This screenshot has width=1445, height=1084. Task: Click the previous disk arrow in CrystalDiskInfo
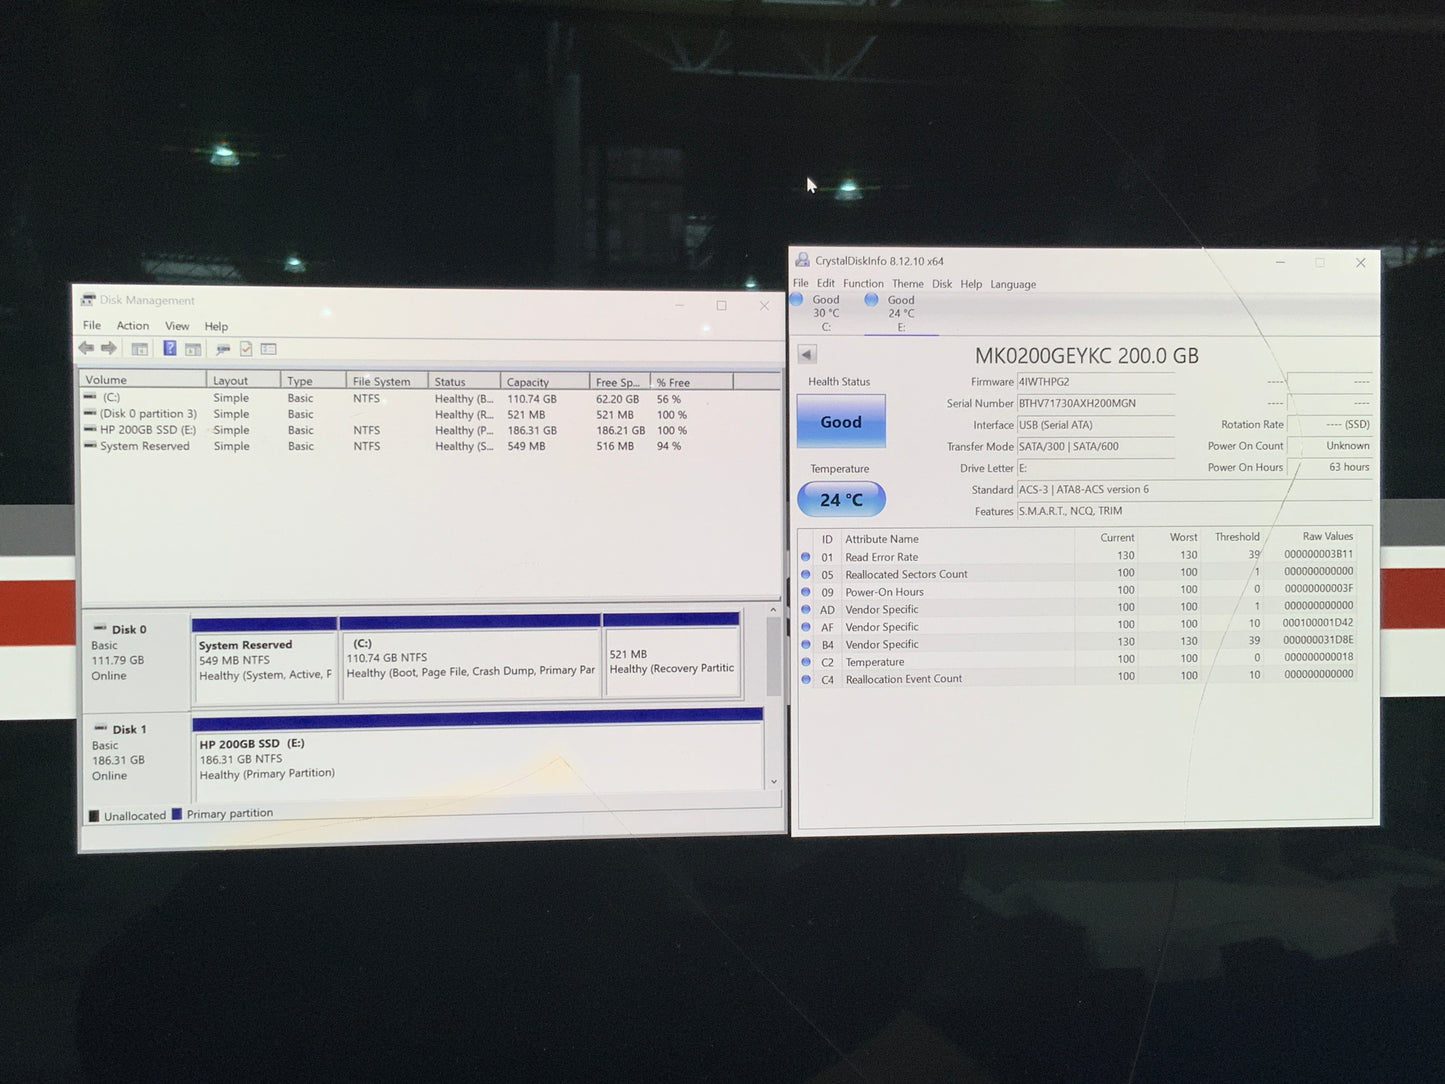coord(807,354)
